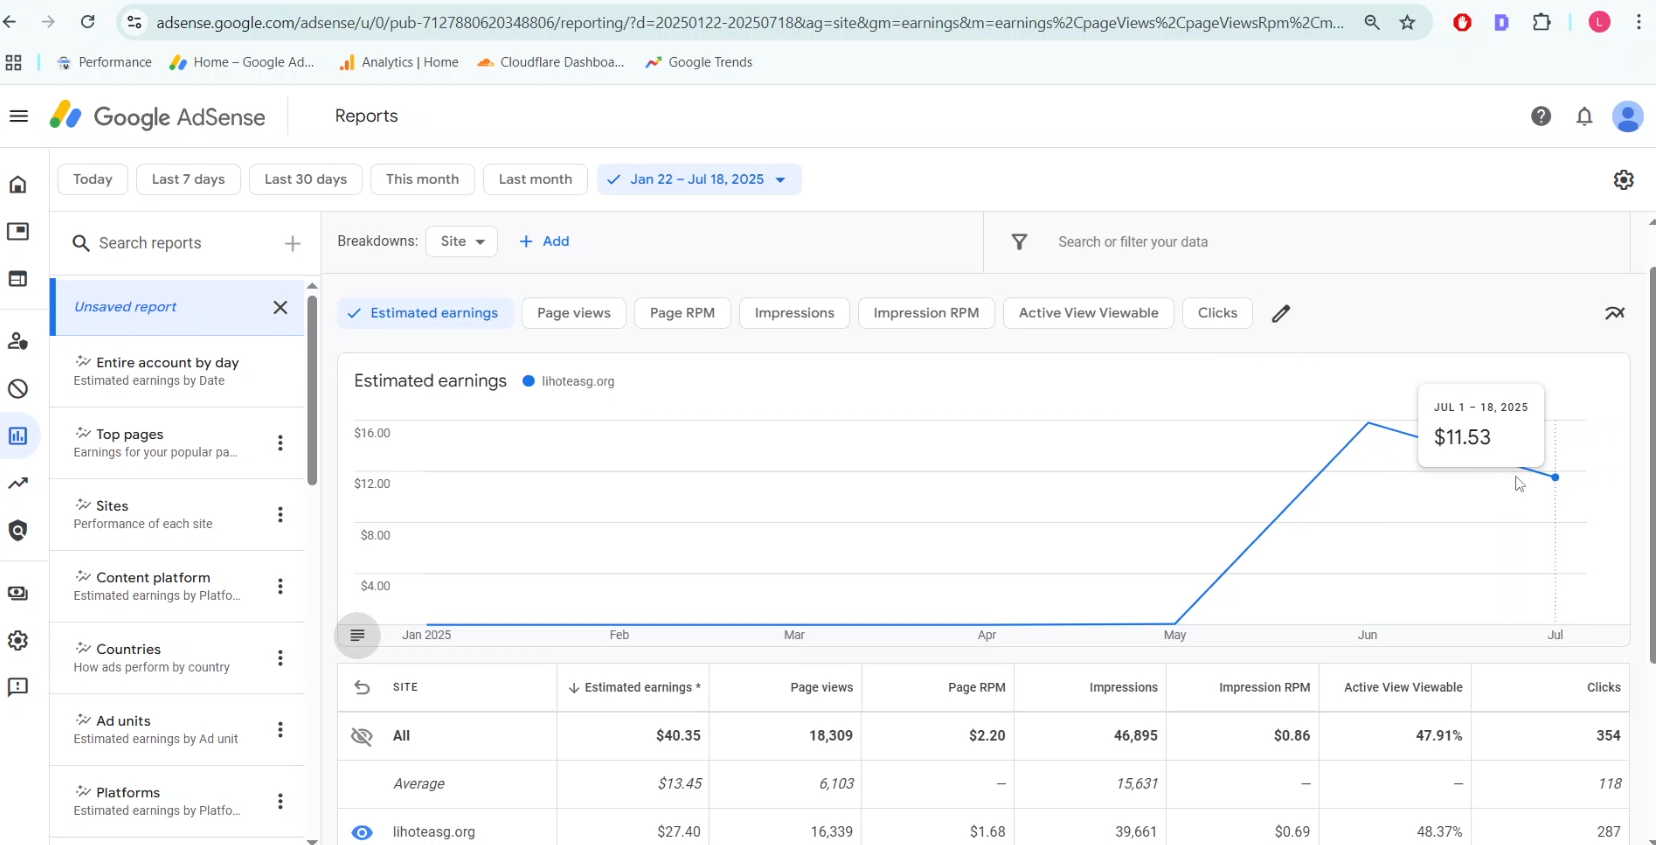Toggle Page RPM metric chip
The height and width of the screenshot is (845, 1656).
click(x=682, y=313)
